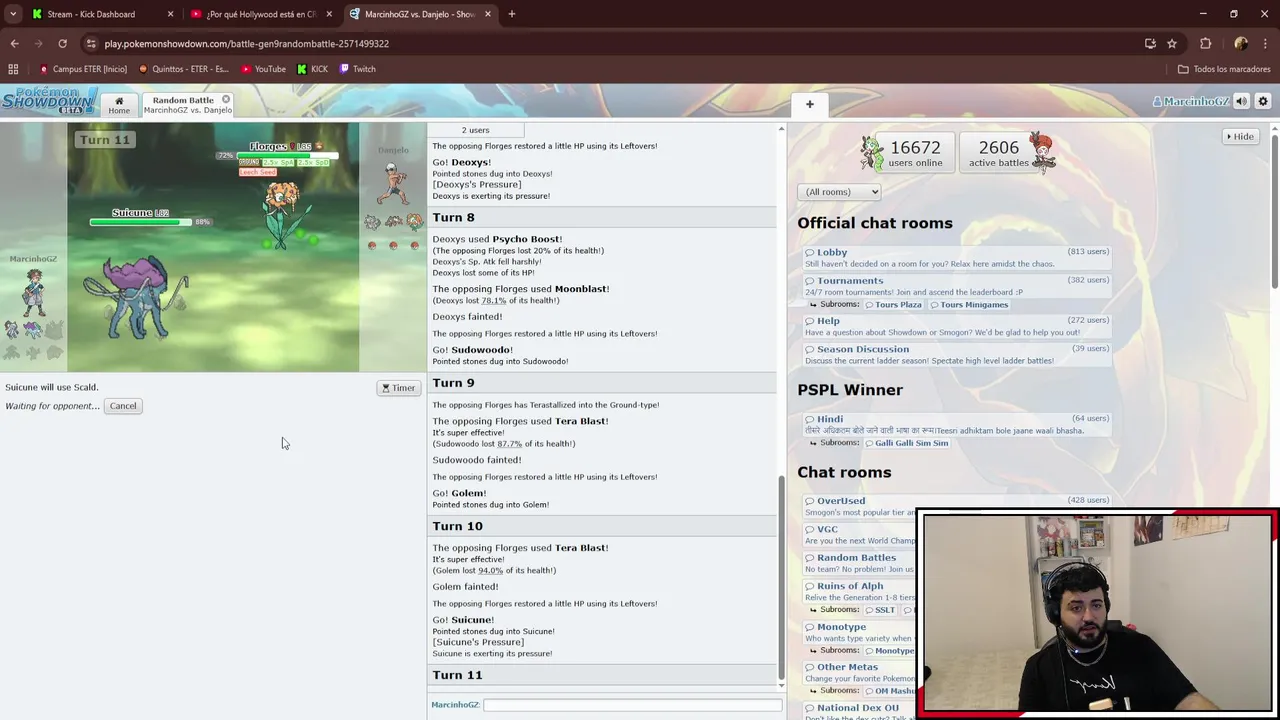Open the Twitch bookmark
Image resolution: width=1280 pixels, height=720 pixels.
coord(358,69)
